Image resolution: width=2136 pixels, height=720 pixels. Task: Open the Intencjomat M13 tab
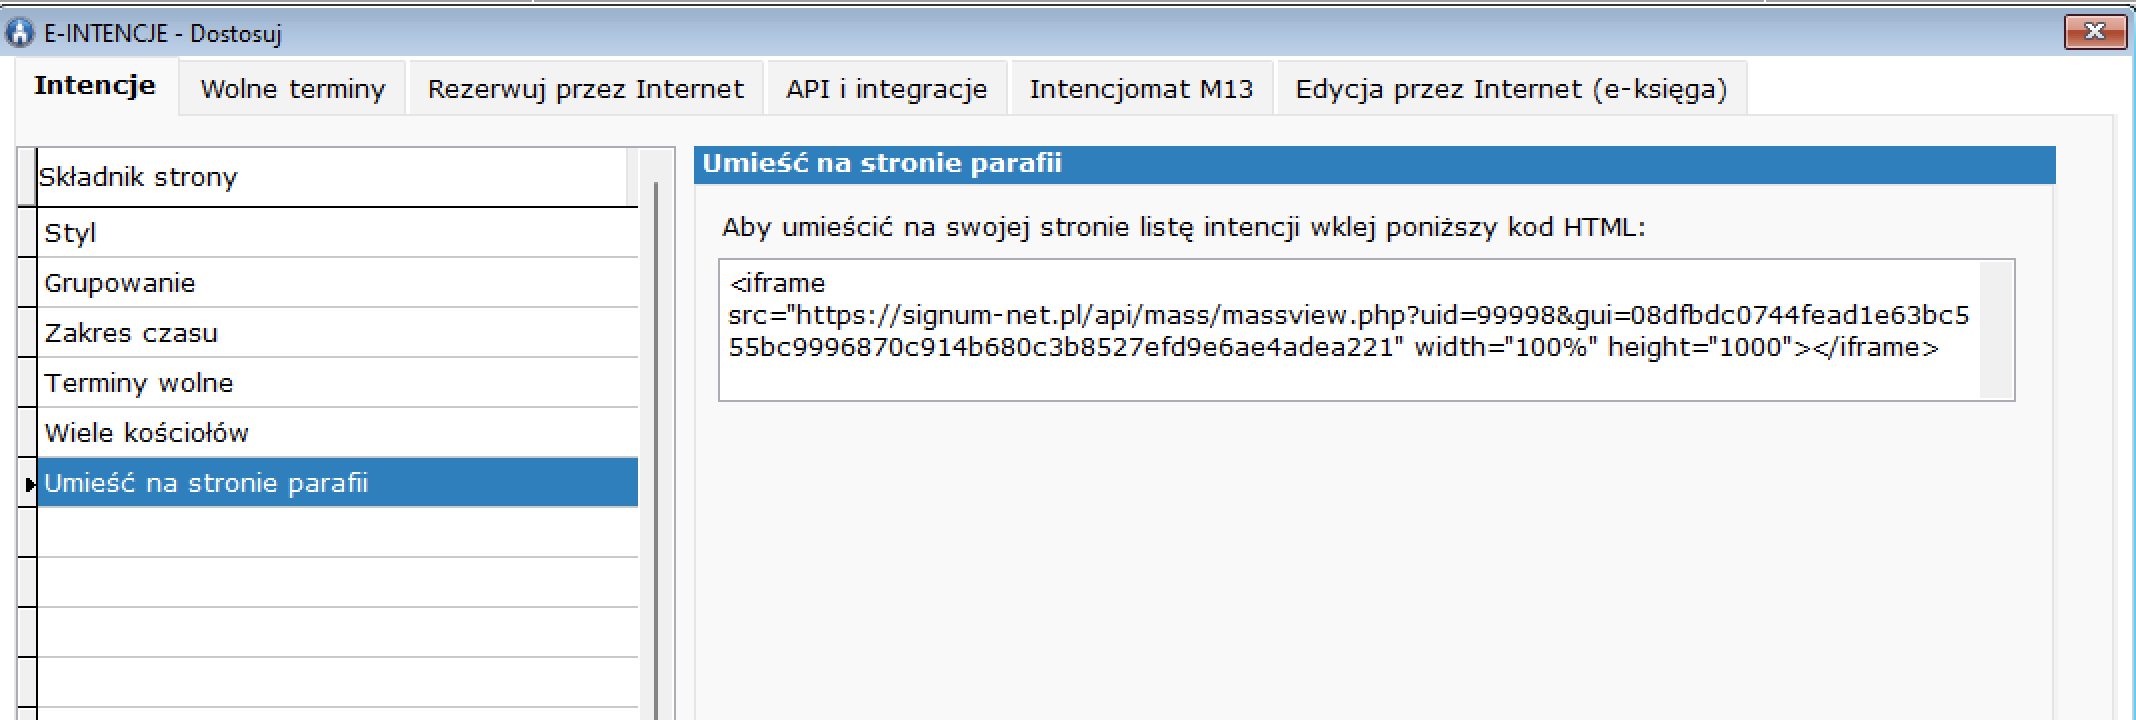1141,89
